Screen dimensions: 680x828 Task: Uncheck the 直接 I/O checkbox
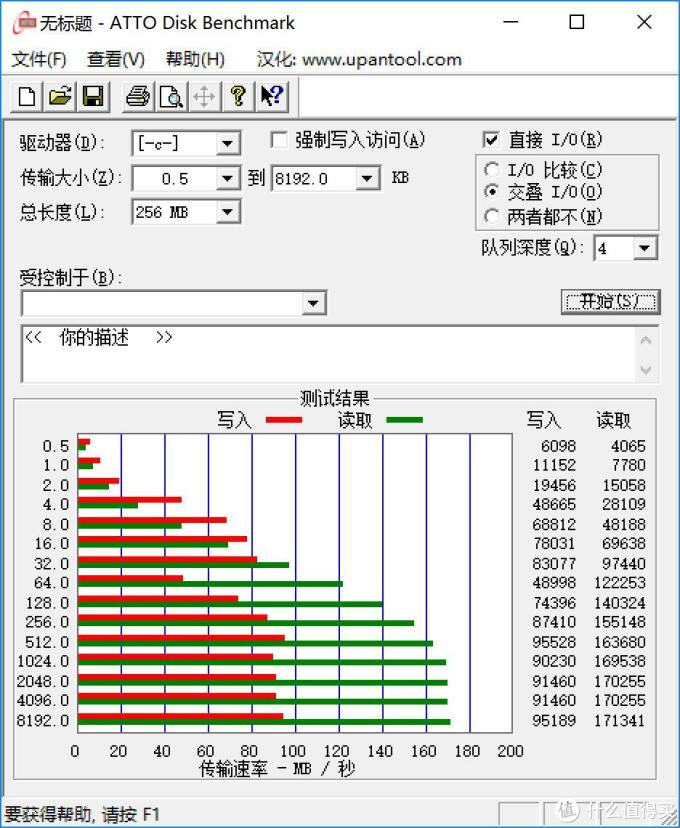[x=491, y=140]
